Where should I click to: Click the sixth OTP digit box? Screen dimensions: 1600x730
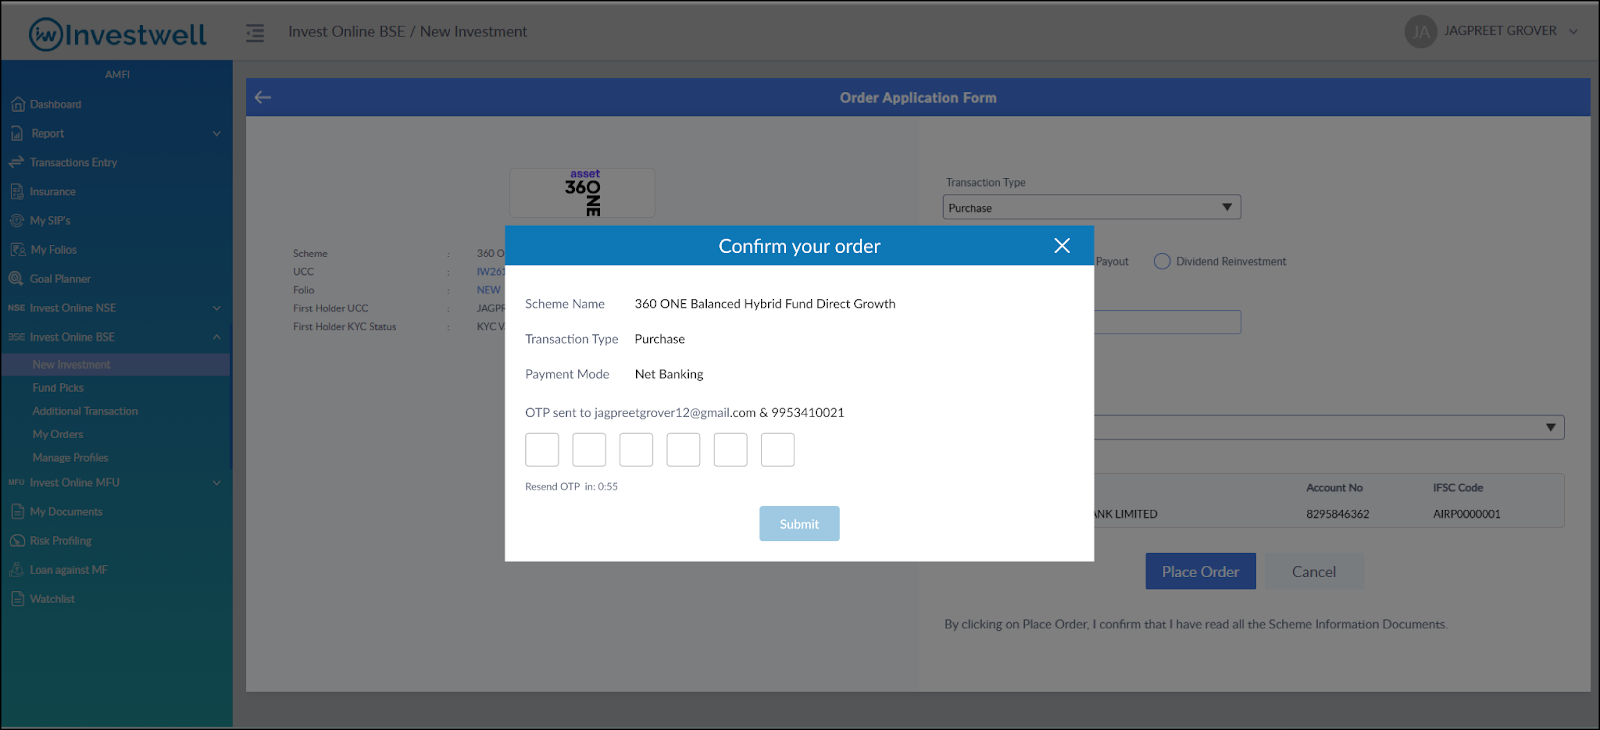tap(777, 450)
